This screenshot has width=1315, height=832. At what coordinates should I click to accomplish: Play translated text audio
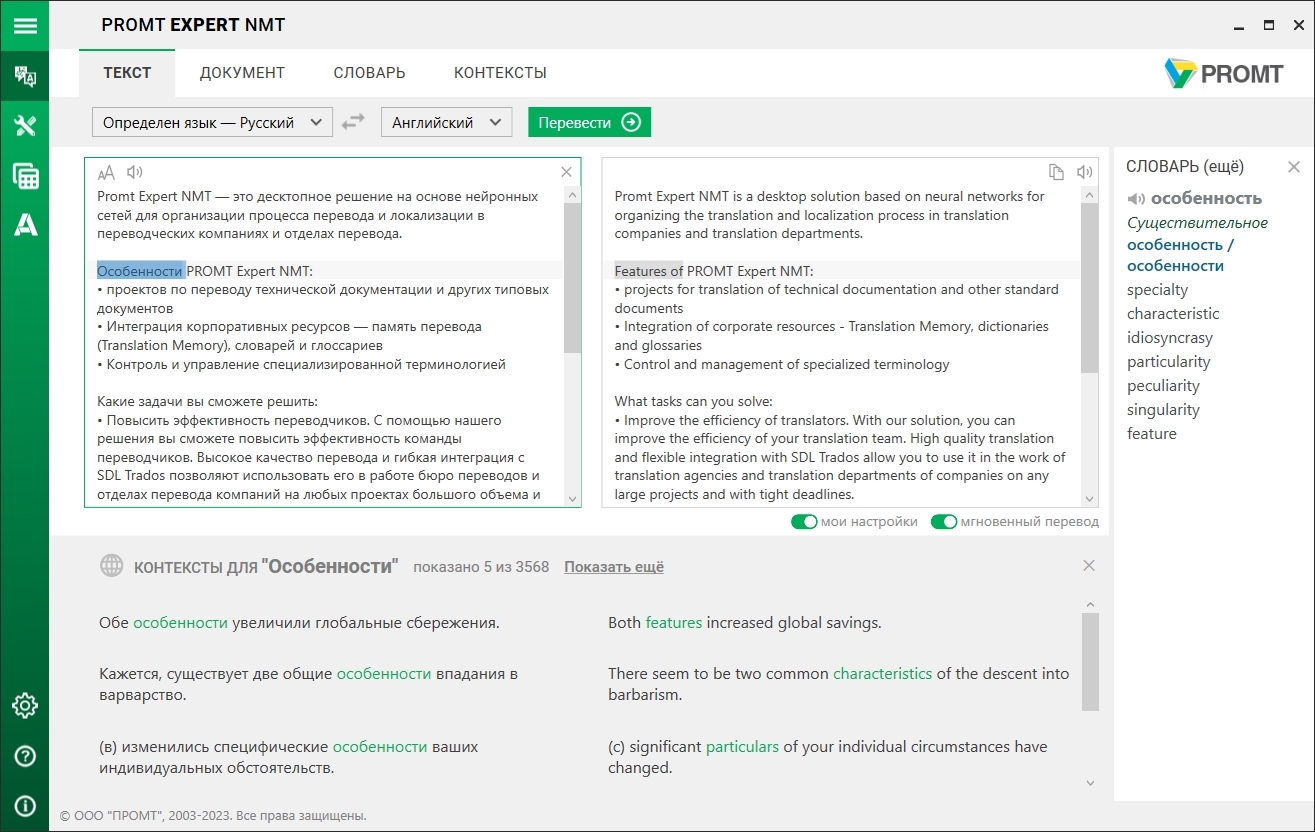point(1085,172)
